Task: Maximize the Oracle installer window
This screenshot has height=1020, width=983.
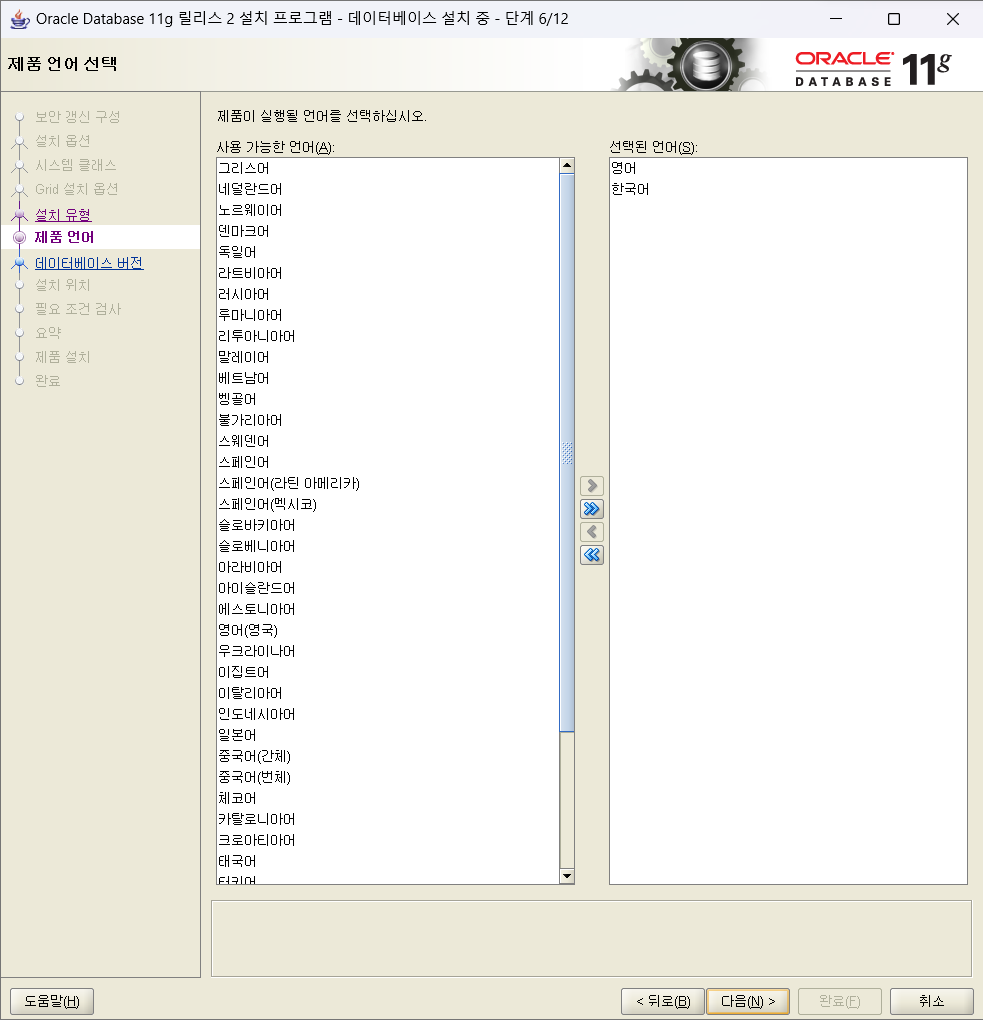Action: pyautogui.click(x=894, y=19)
